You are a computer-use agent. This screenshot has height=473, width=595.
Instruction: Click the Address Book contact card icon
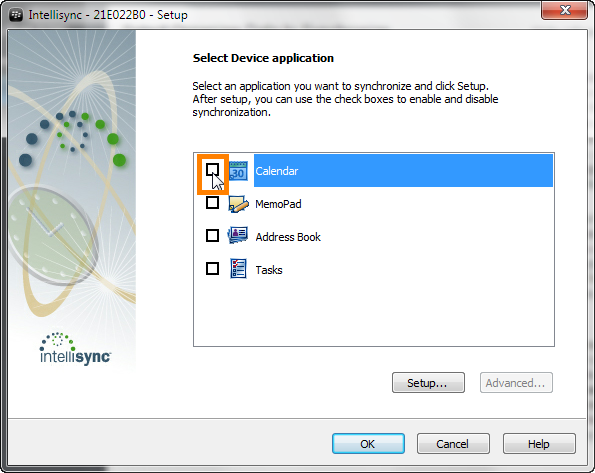(x=238, y=235)
